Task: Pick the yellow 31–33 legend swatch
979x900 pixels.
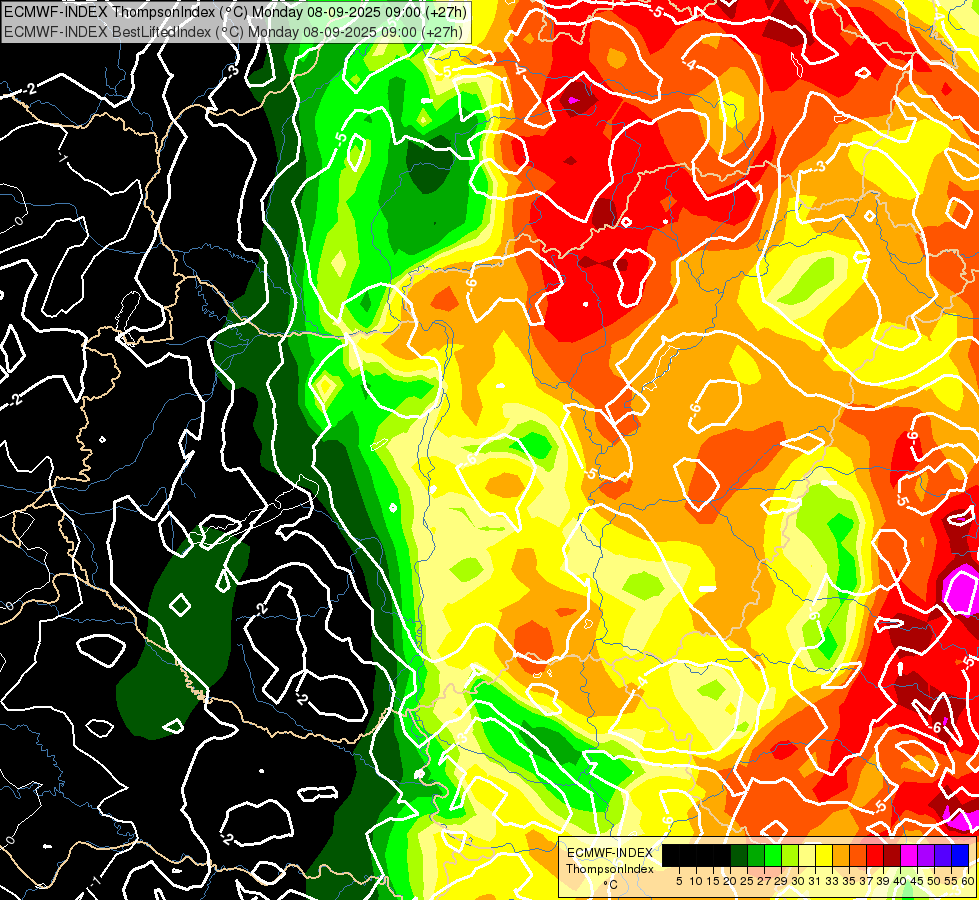Action: tap(824, 856)
